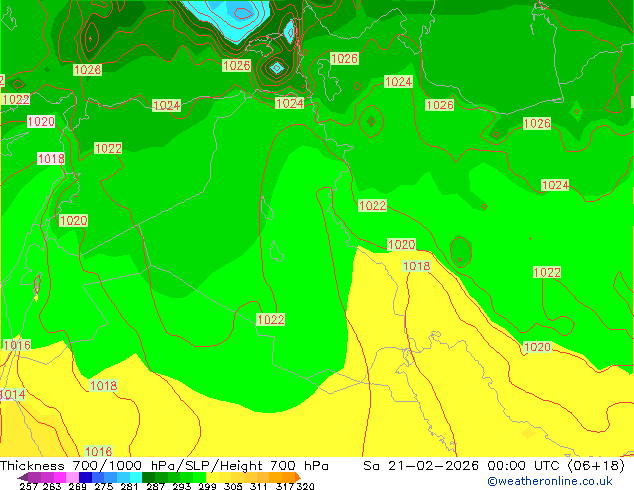
Task: Click the legend value 257
Action: click(29, 486)
